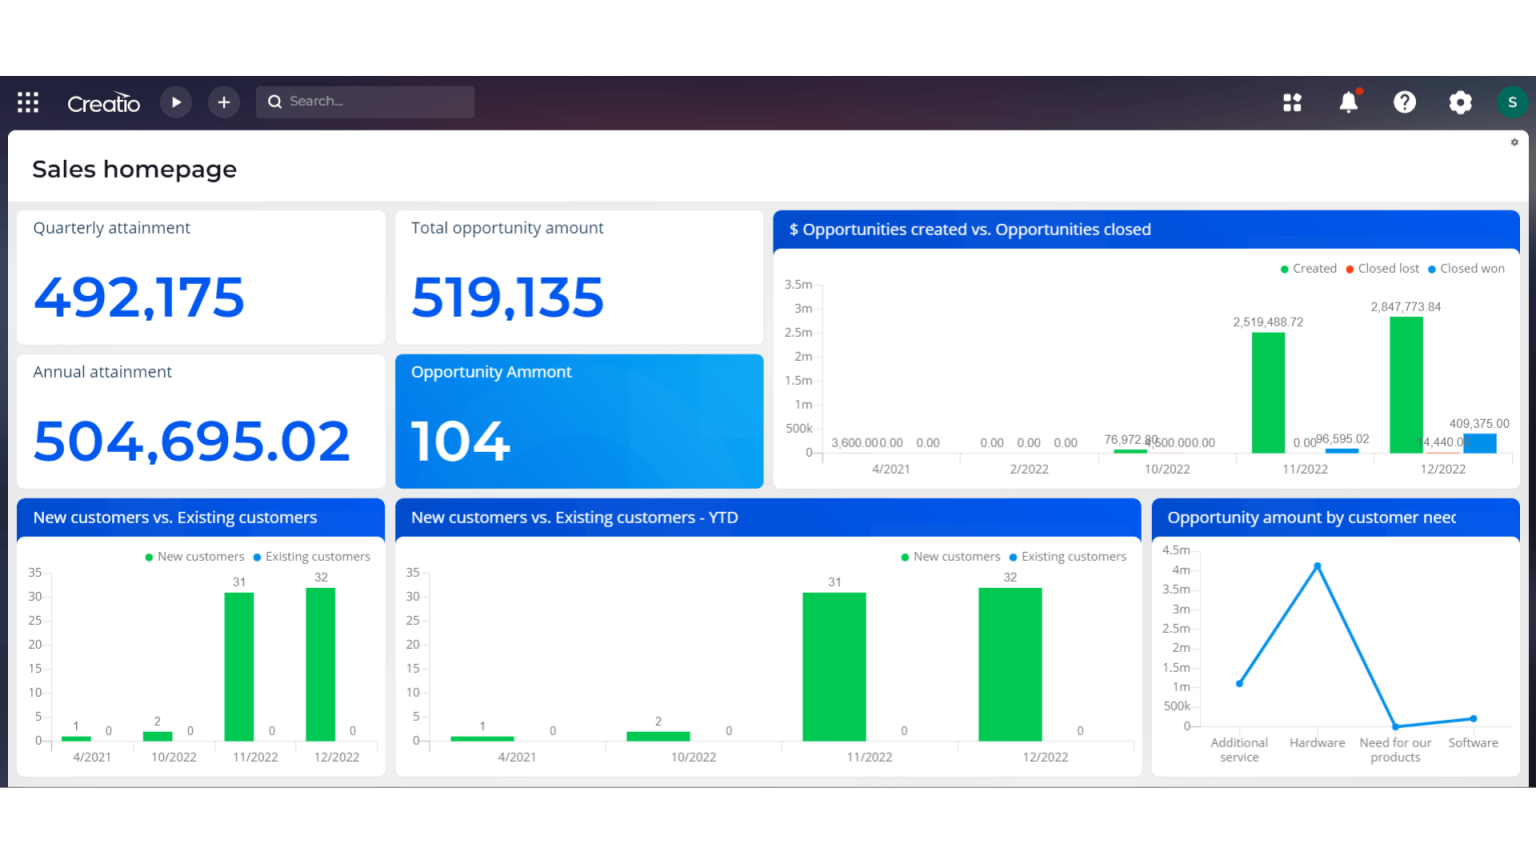Image resolution: width=1536 pixels, height=864 pixels.
Task: Click the Quarterly attainment value
Action: click(139, 296)
